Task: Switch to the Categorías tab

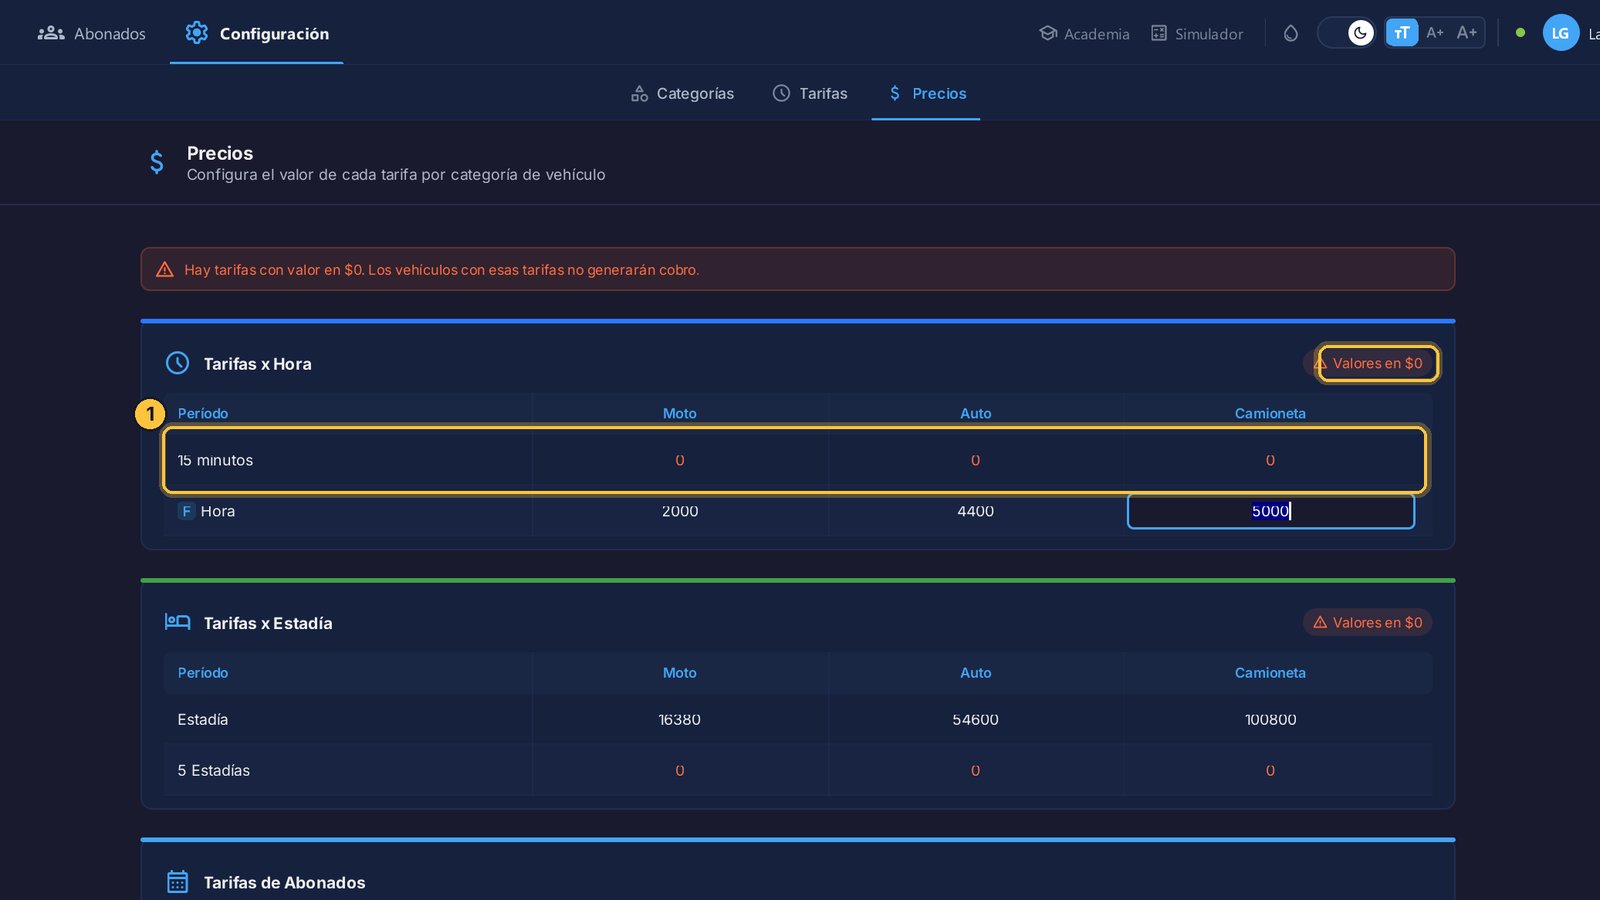Action: point(683,93)
